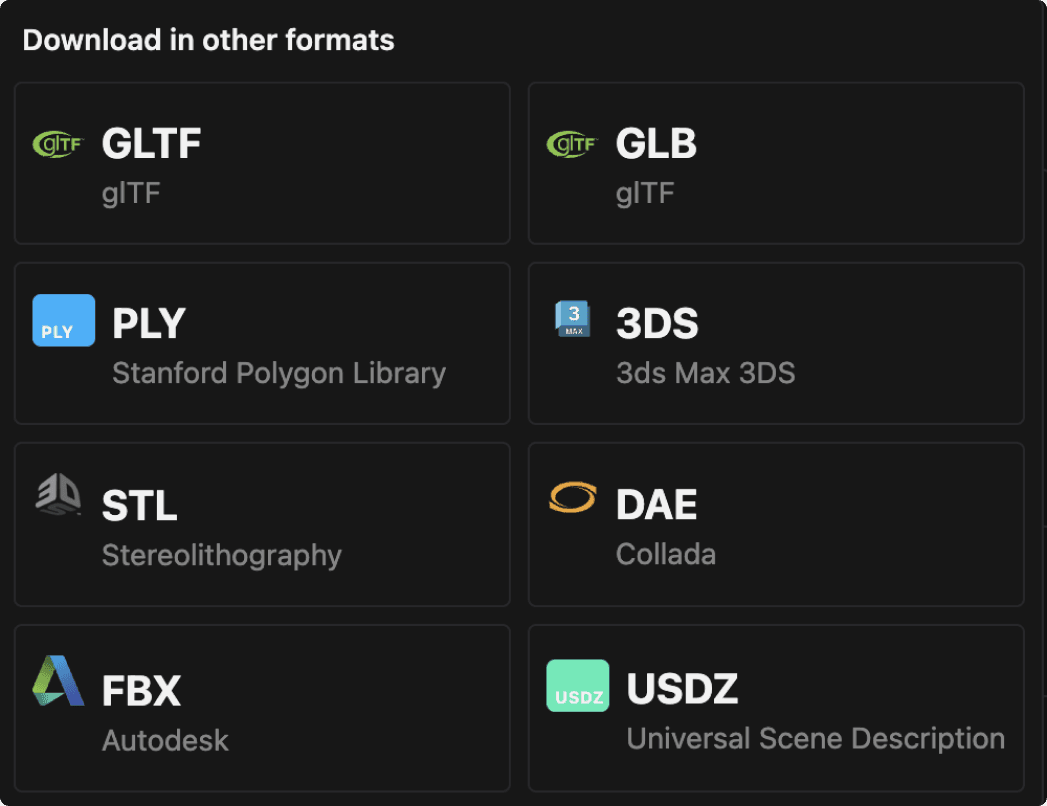Click the gray 3D cube STL icon
The width and height of the screenshot is (1047, 806).
[x=58, y=494]
